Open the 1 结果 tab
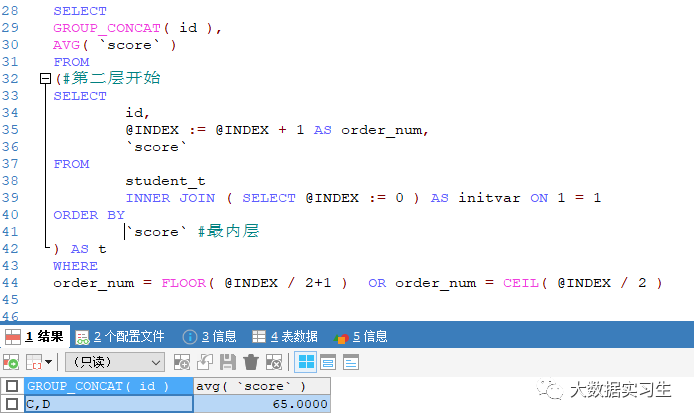694x420 pixels. point(35,337)
